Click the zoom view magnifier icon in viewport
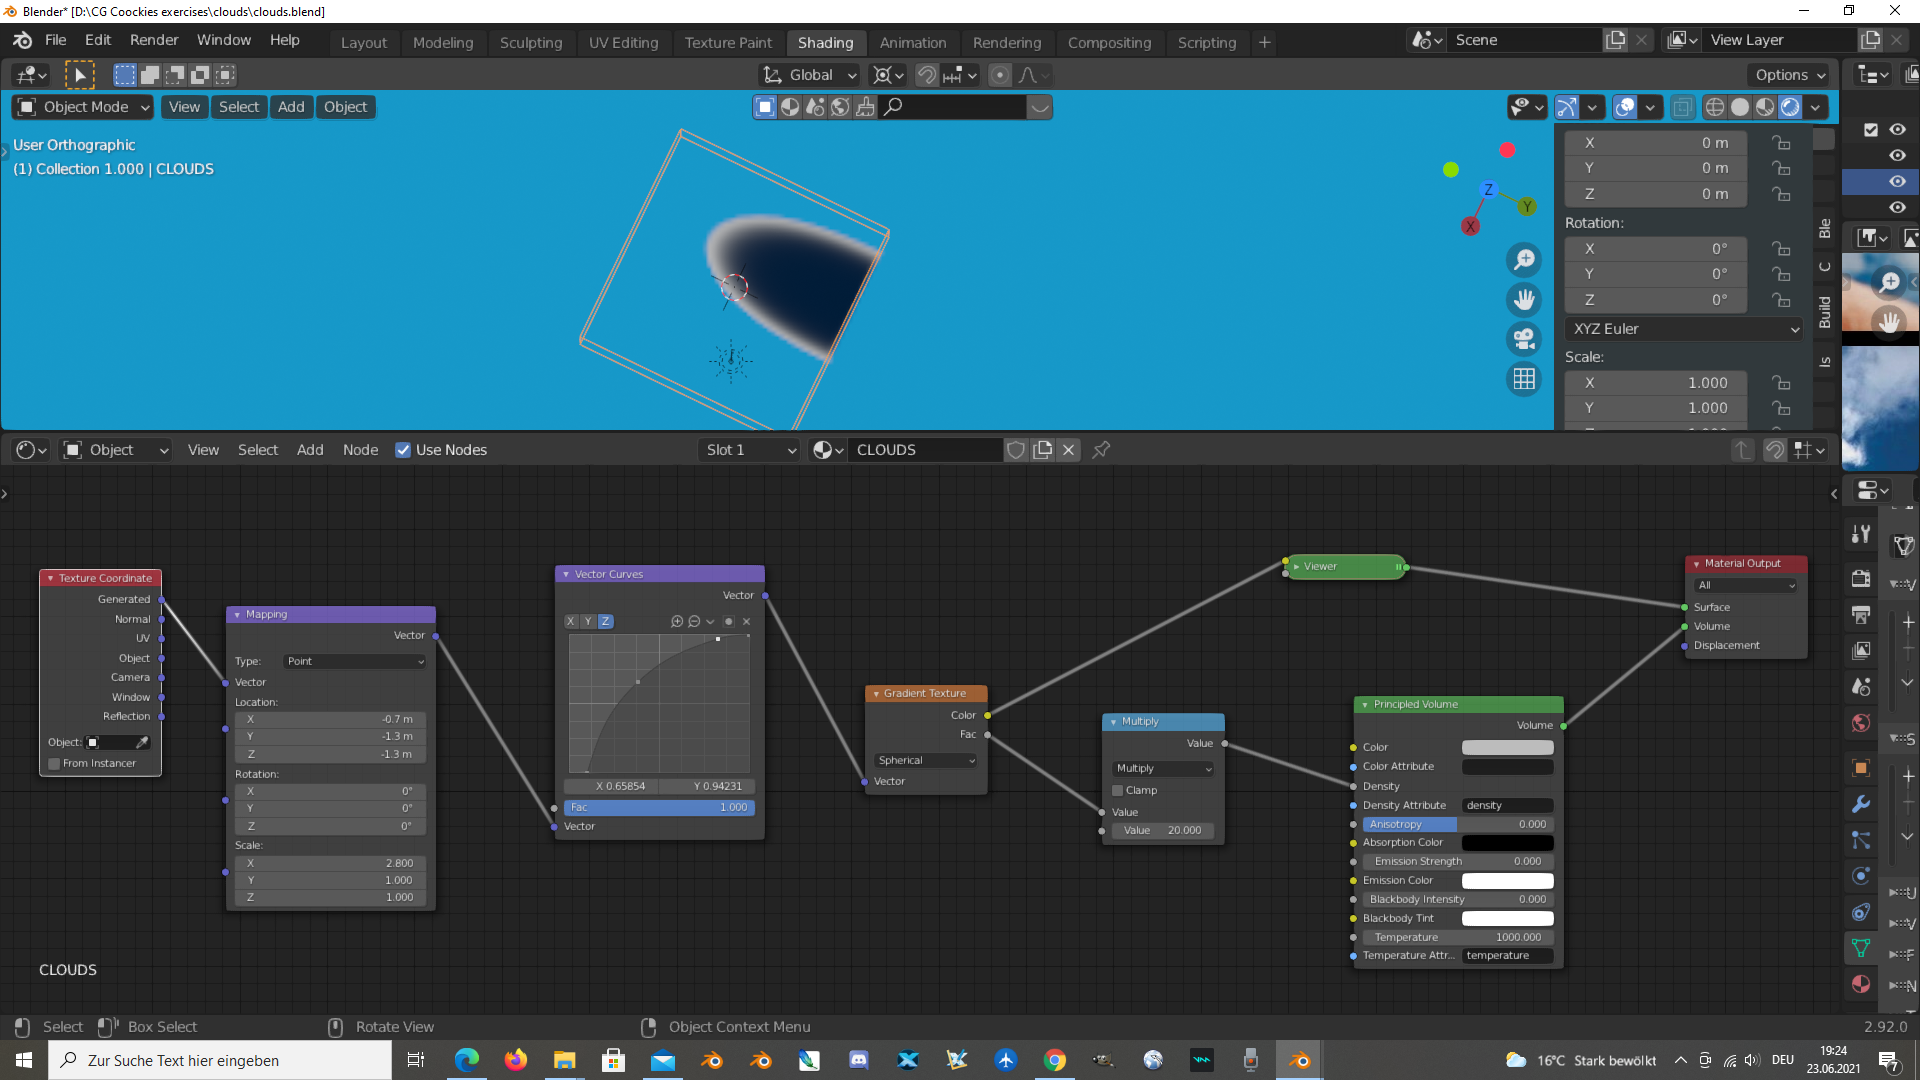The height and width of the screenshot is (1080, 1920). point(1524,260)
